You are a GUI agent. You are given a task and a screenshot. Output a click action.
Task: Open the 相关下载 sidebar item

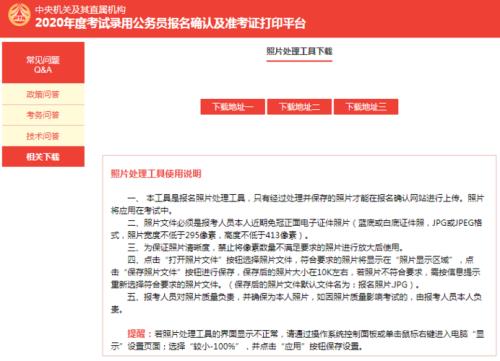point(43,157)
